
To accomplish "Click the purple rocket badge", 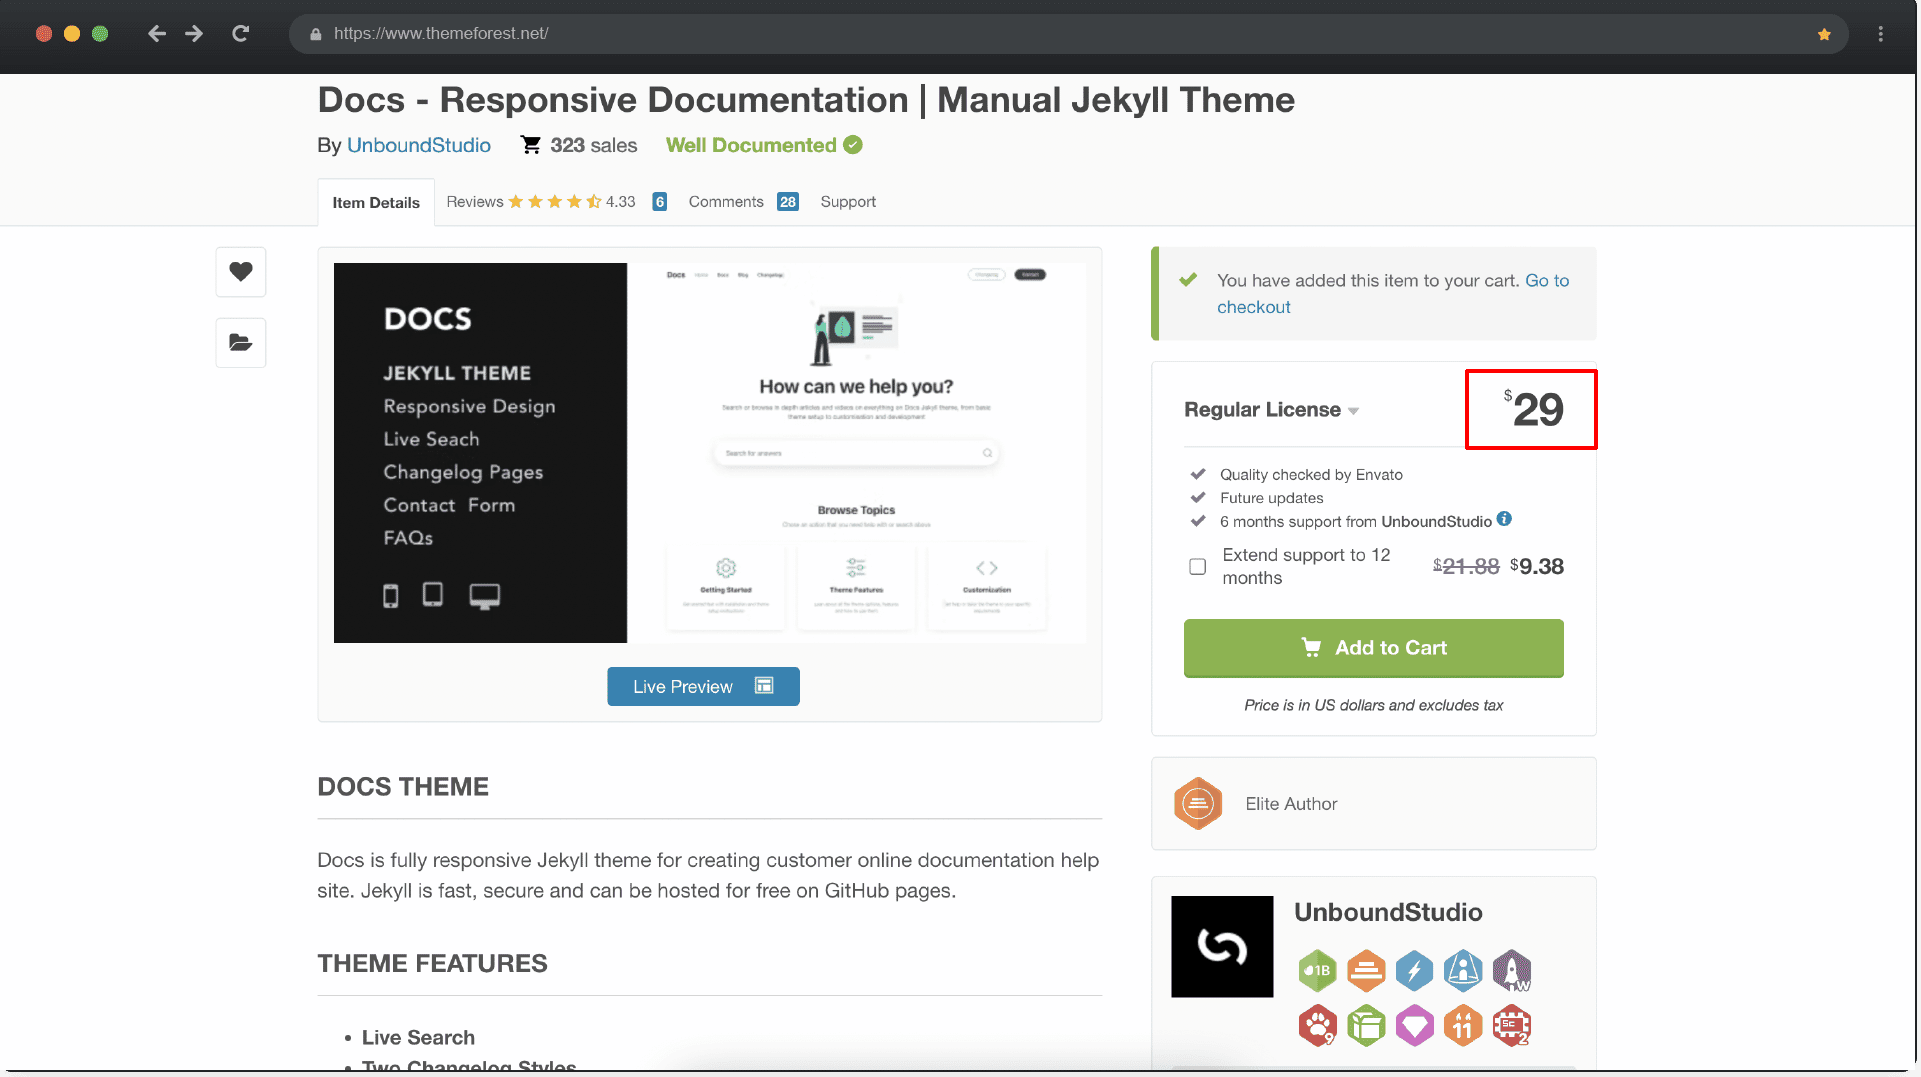I will tap(1512, 970).
